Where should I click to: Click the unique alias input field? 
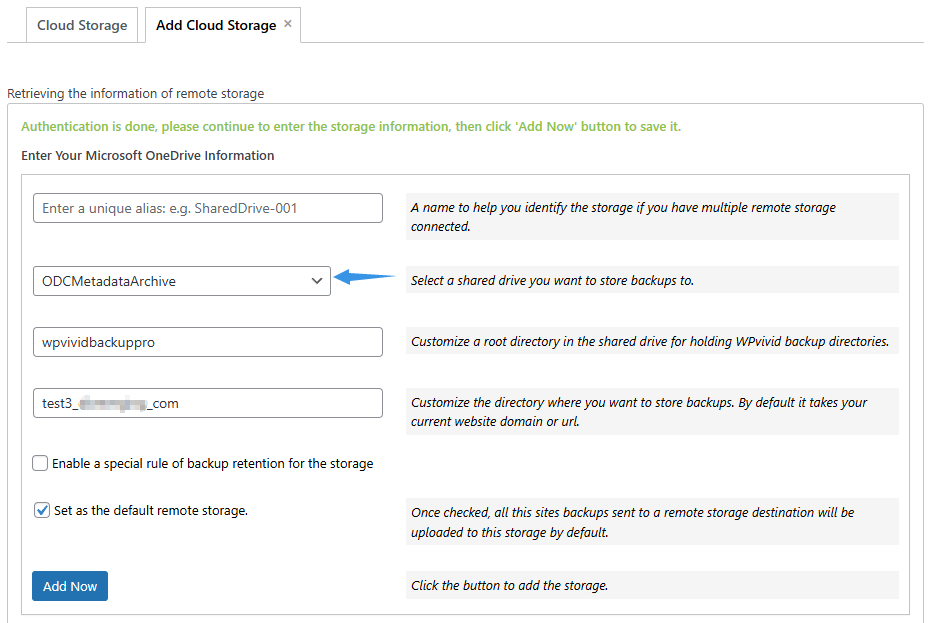pyautogui.click(x=207, y=208)
